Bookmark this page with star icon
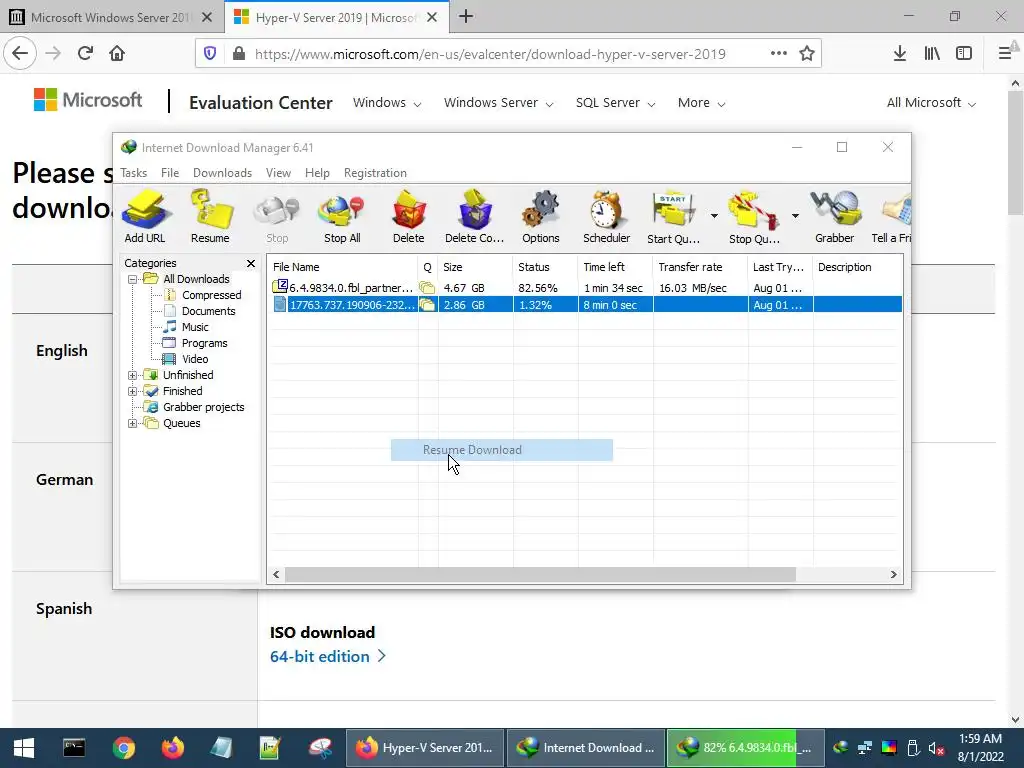The width and height of the screenshot is (1024, 768). [x=807, y=54]
